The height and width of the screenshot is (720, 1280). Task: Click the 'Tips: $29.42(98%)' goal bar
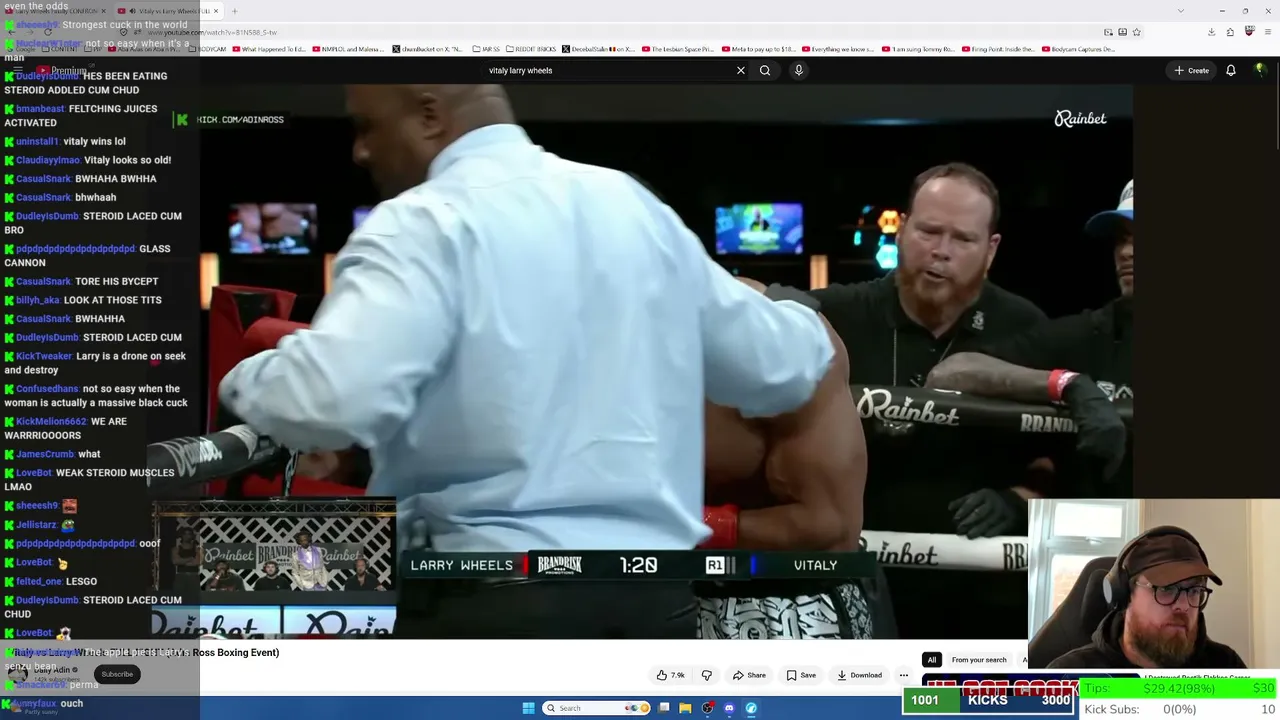tap(1179, 688)
